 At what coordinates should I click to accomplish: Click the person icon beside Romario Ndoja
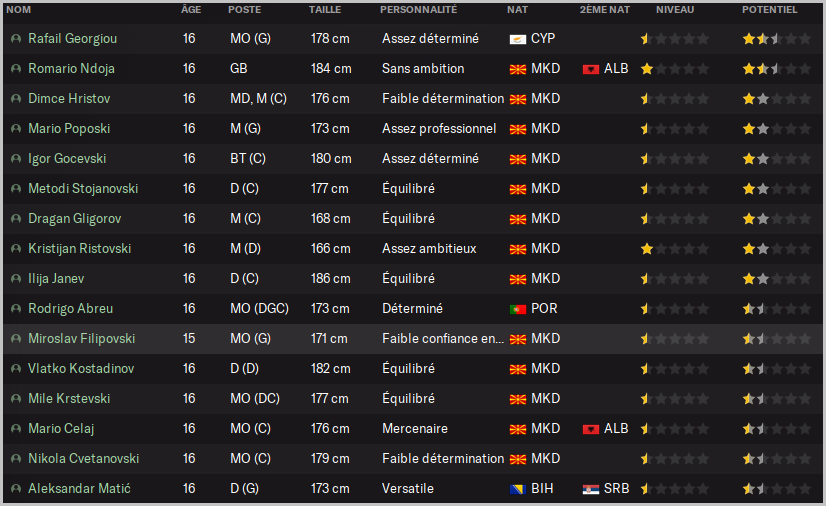tap(16, 69)
